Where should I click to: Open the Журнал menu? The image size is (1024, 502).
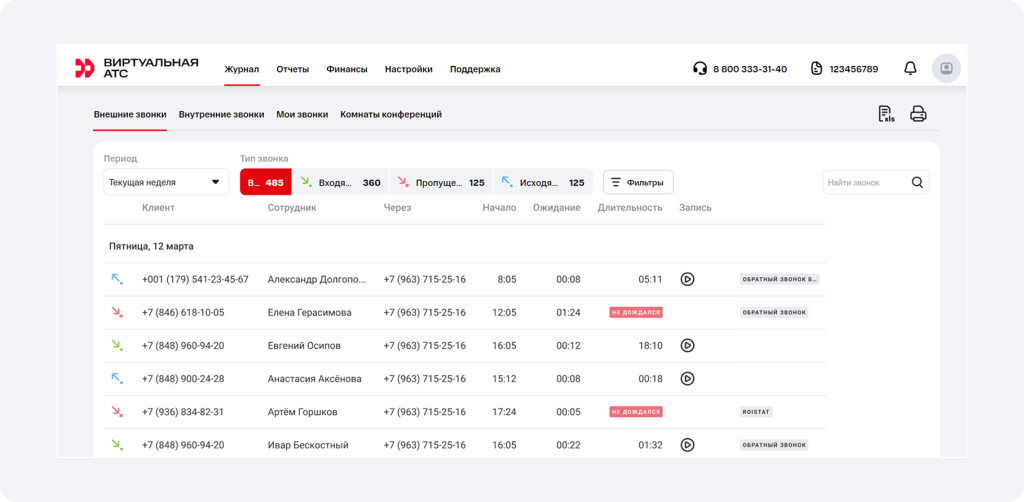242,69
